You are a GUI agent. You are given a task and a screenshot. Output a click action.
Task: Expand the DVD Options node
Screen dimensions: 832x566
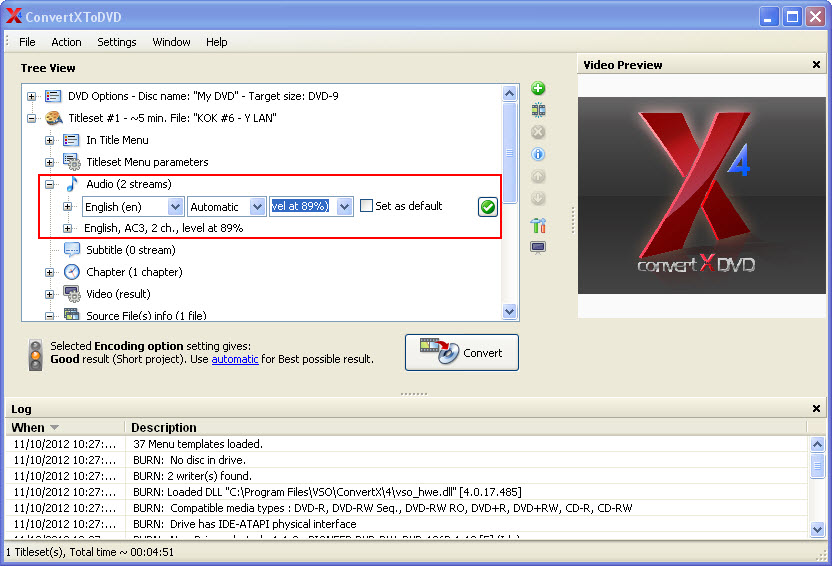[32, 97]
